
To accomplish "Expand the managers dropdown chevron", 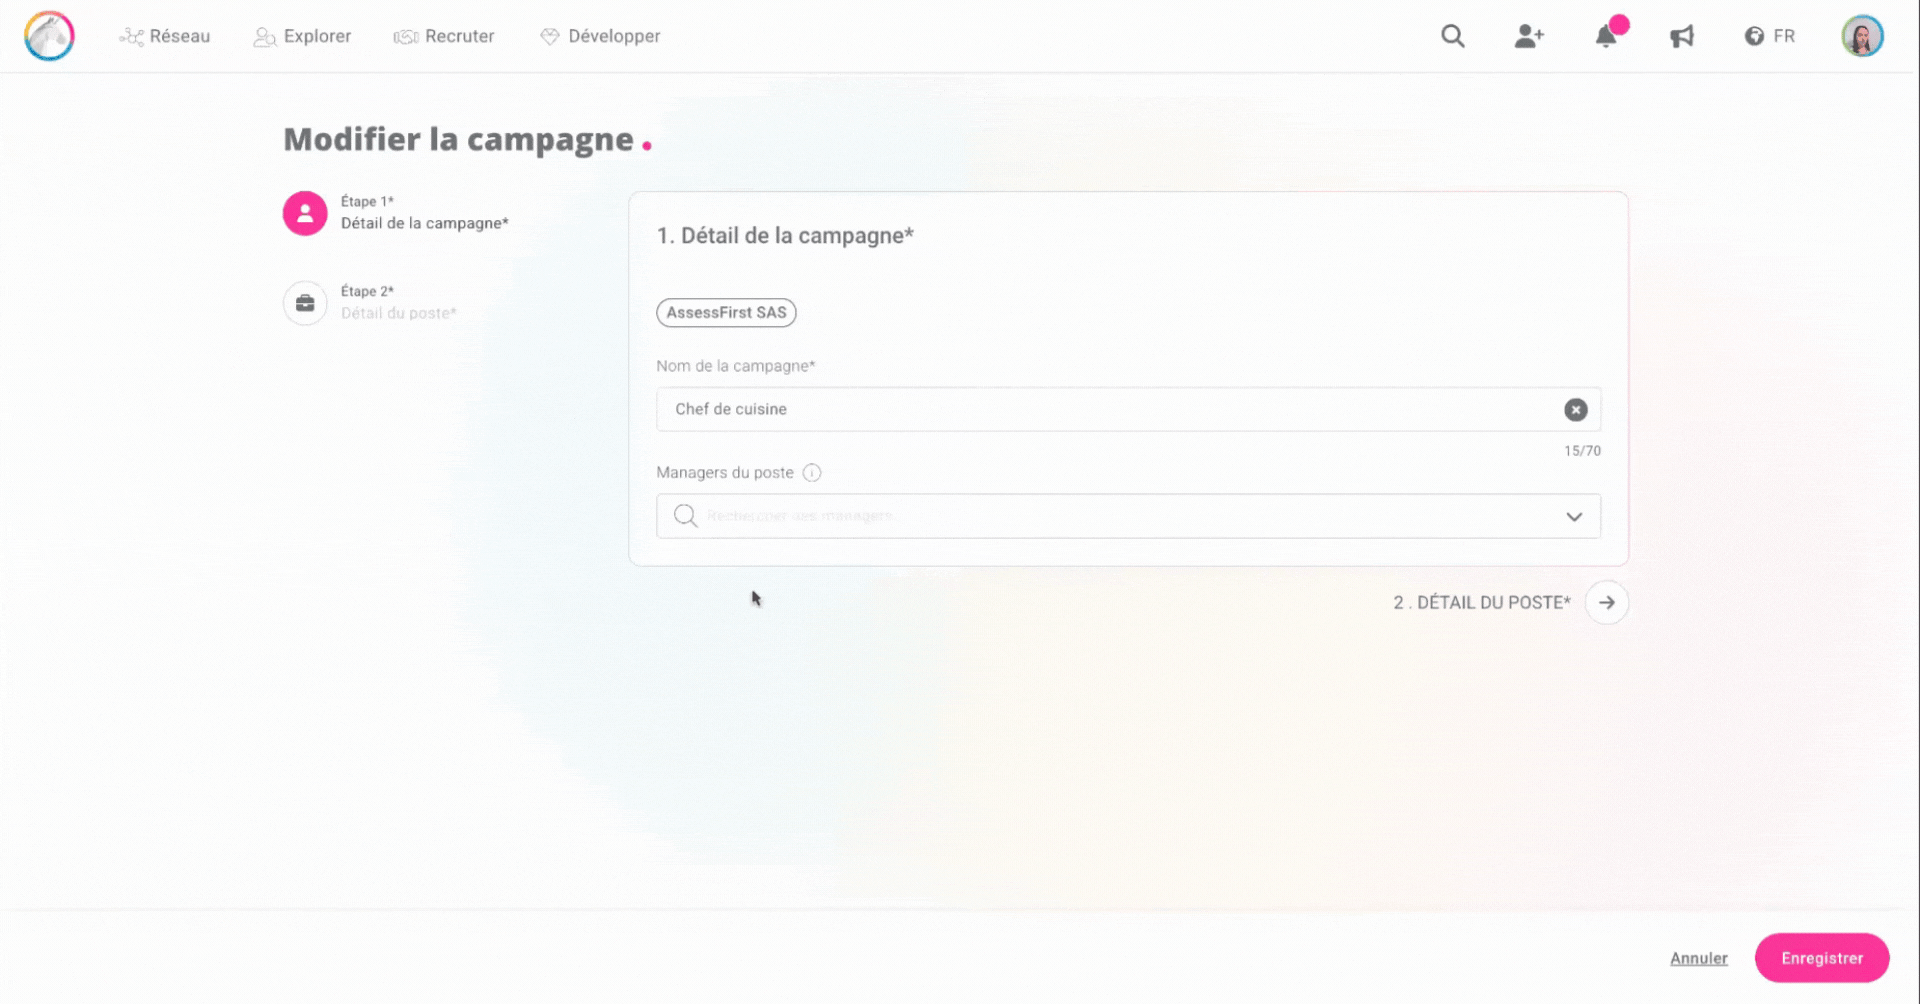I will coord(1574,517).
